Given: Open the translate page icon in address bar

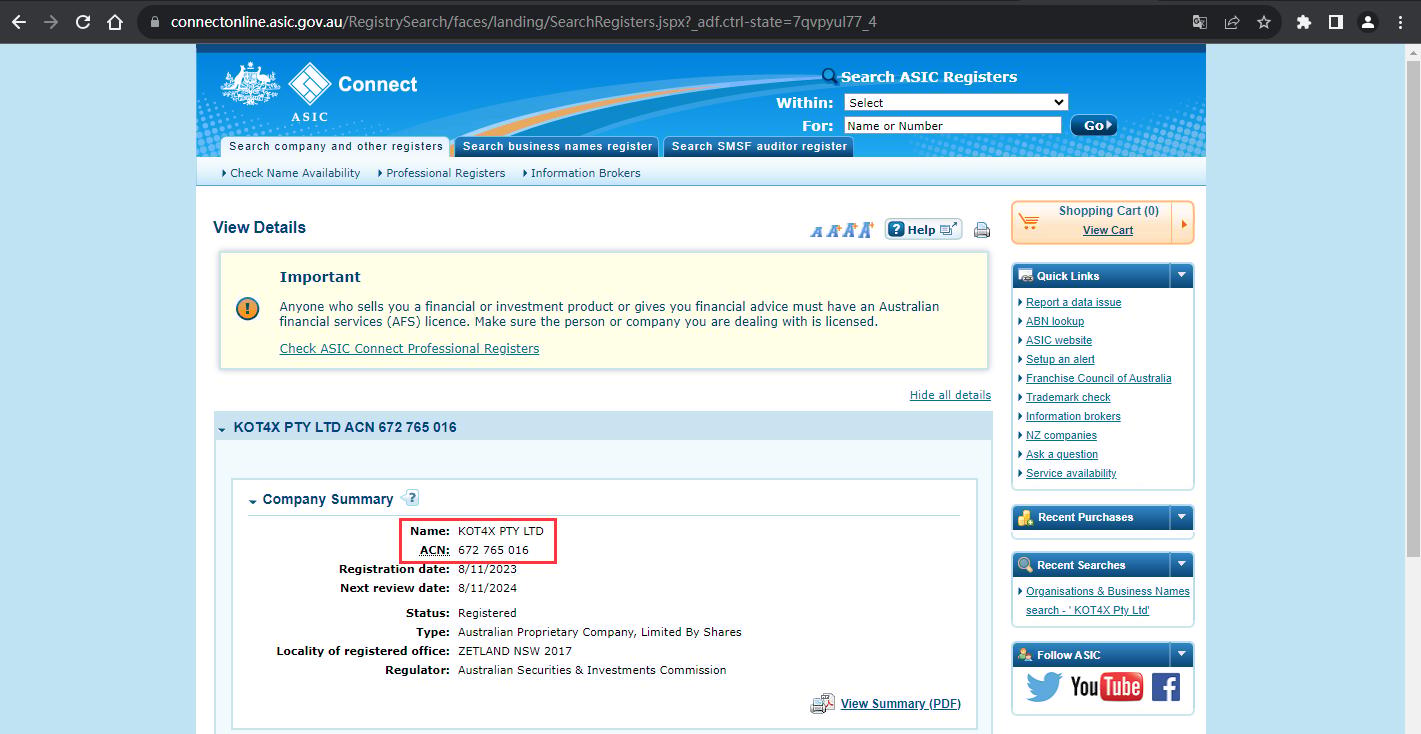Looking at the screenshot, I should 1200,22.
